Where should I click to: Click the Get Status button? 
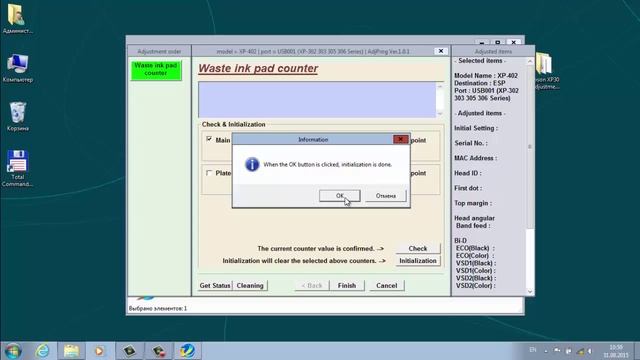point(215,285)
